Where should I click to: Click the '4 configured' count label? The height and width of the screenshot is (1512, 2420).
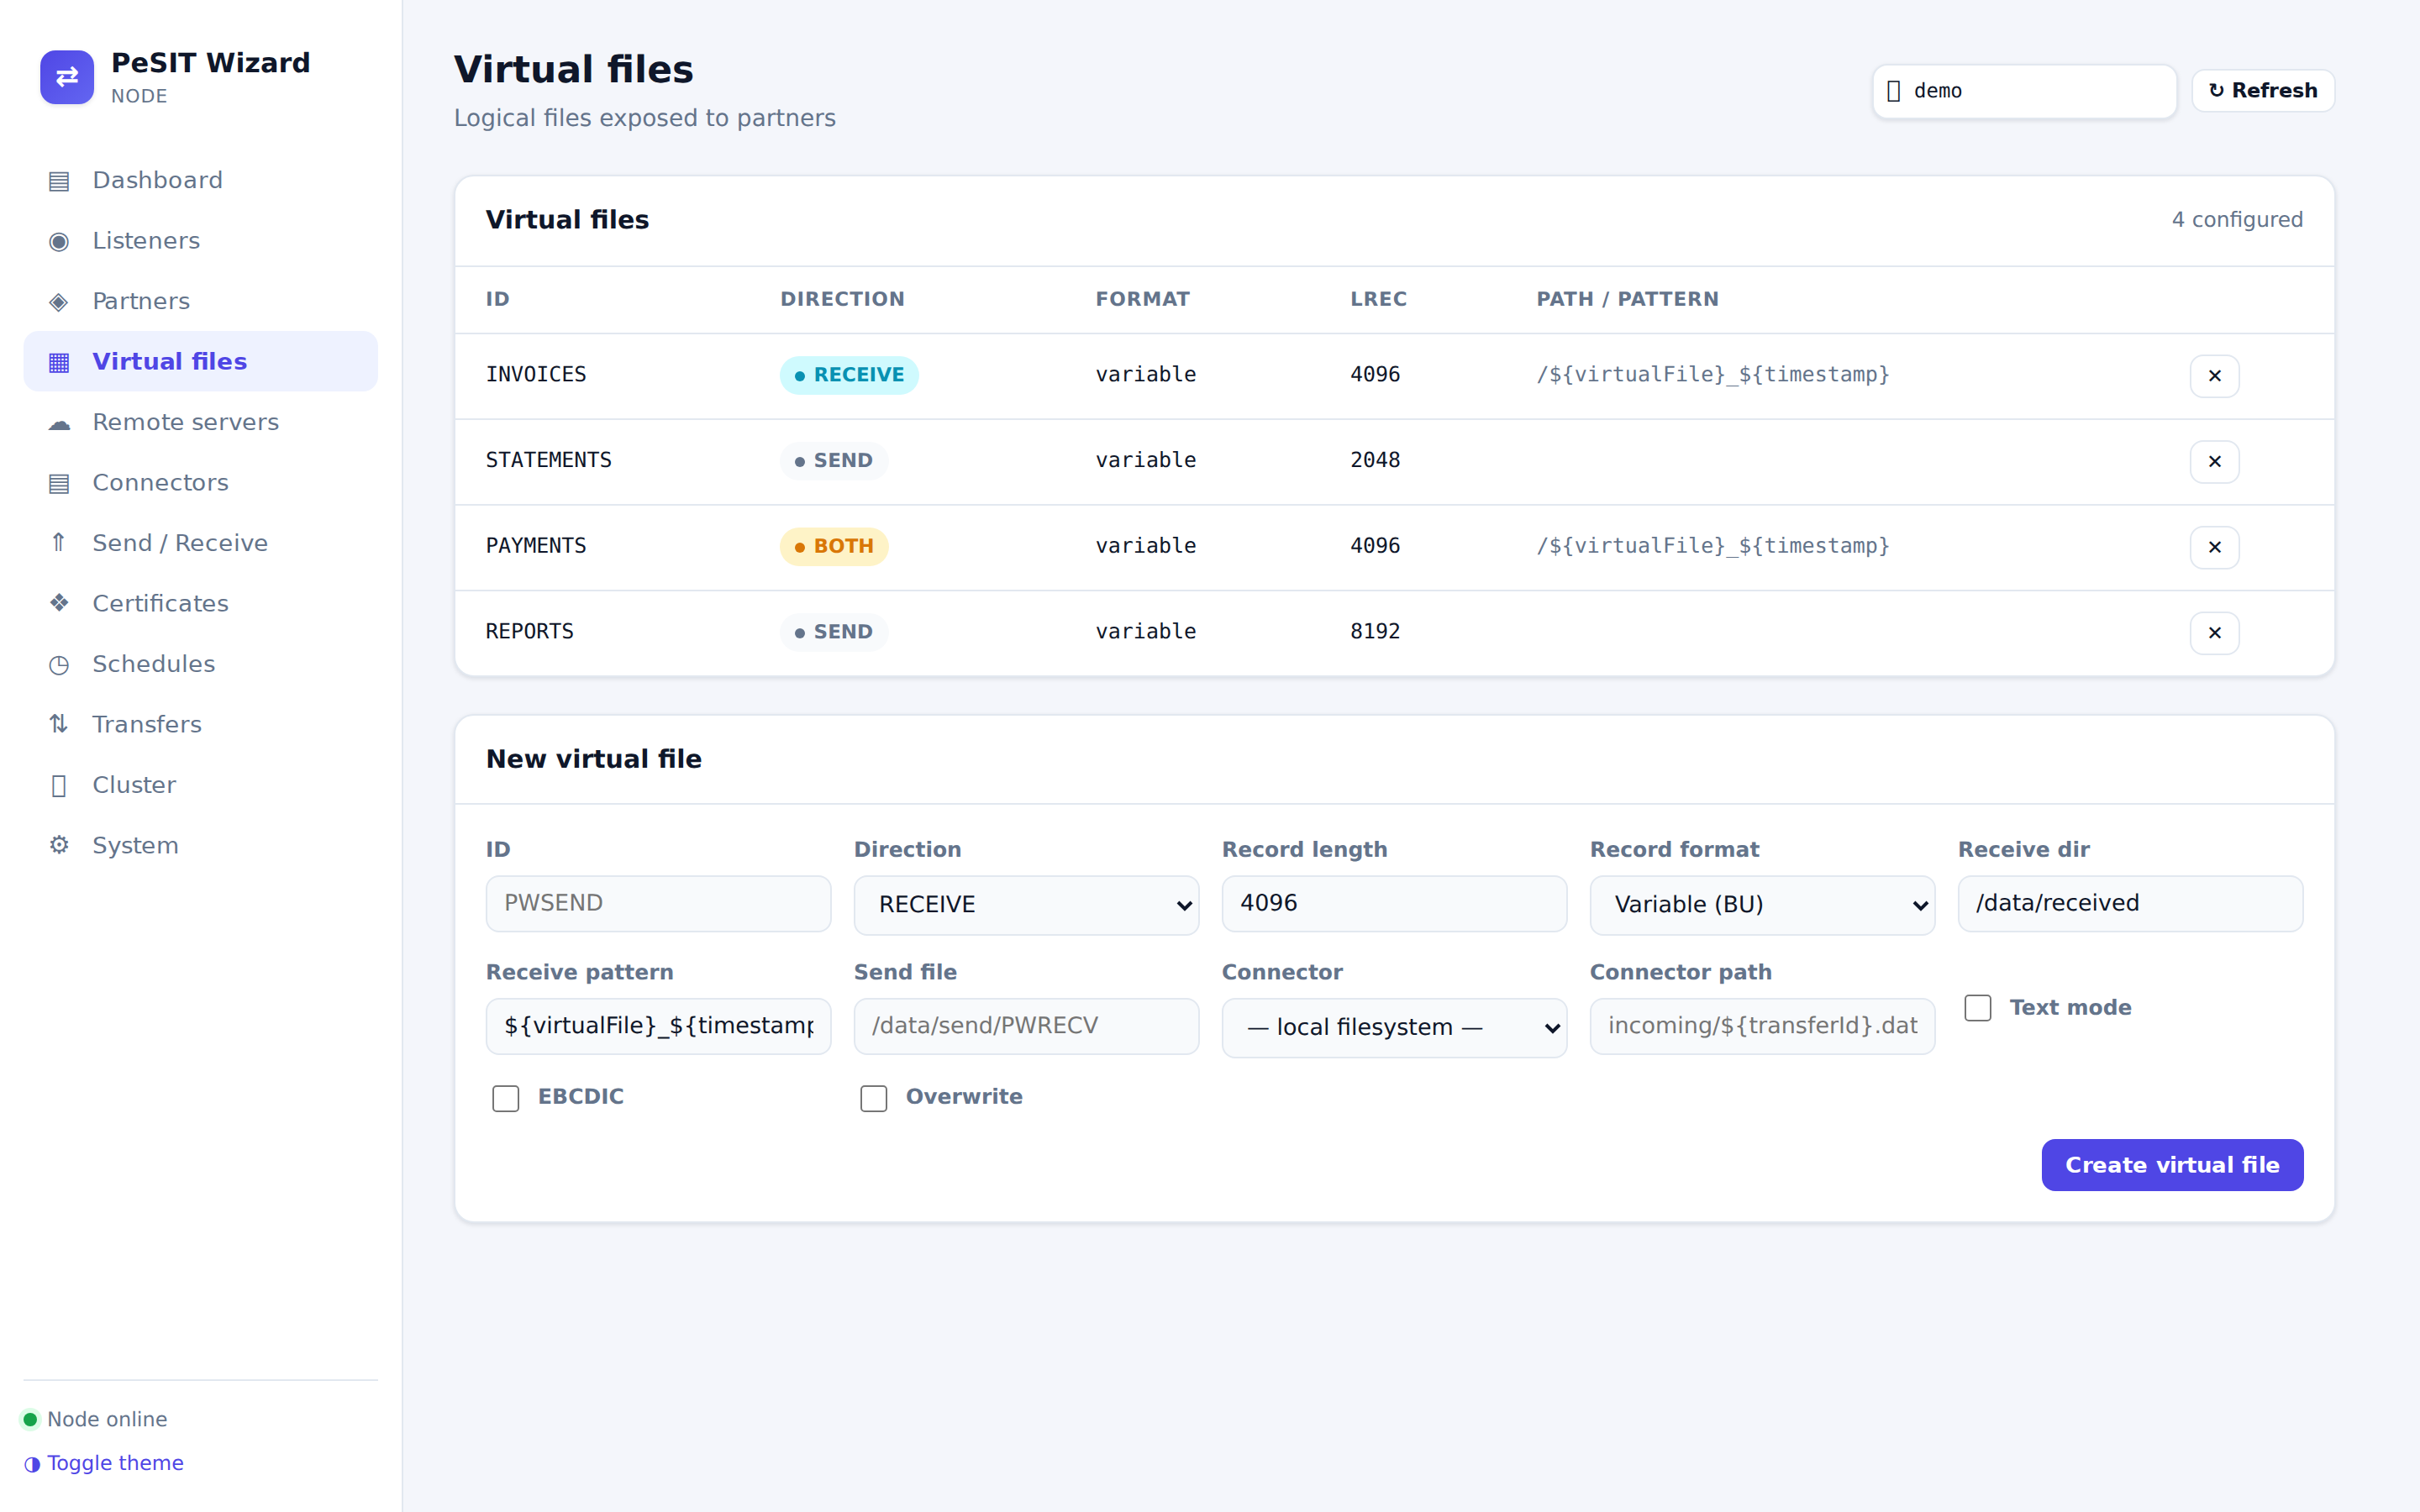pyautogui.click(x=2237, y=220)
